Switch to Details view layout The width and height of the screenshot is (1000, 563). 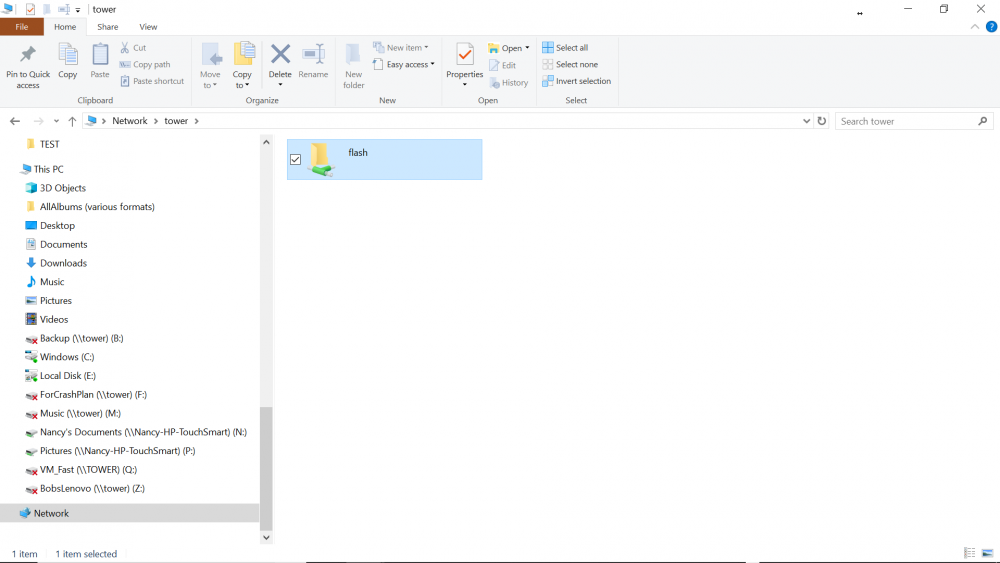969,553
